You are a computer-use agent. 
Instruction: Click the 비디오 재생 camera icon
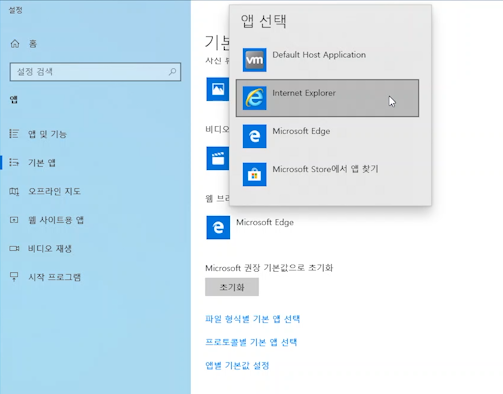[x=14, y=248]
